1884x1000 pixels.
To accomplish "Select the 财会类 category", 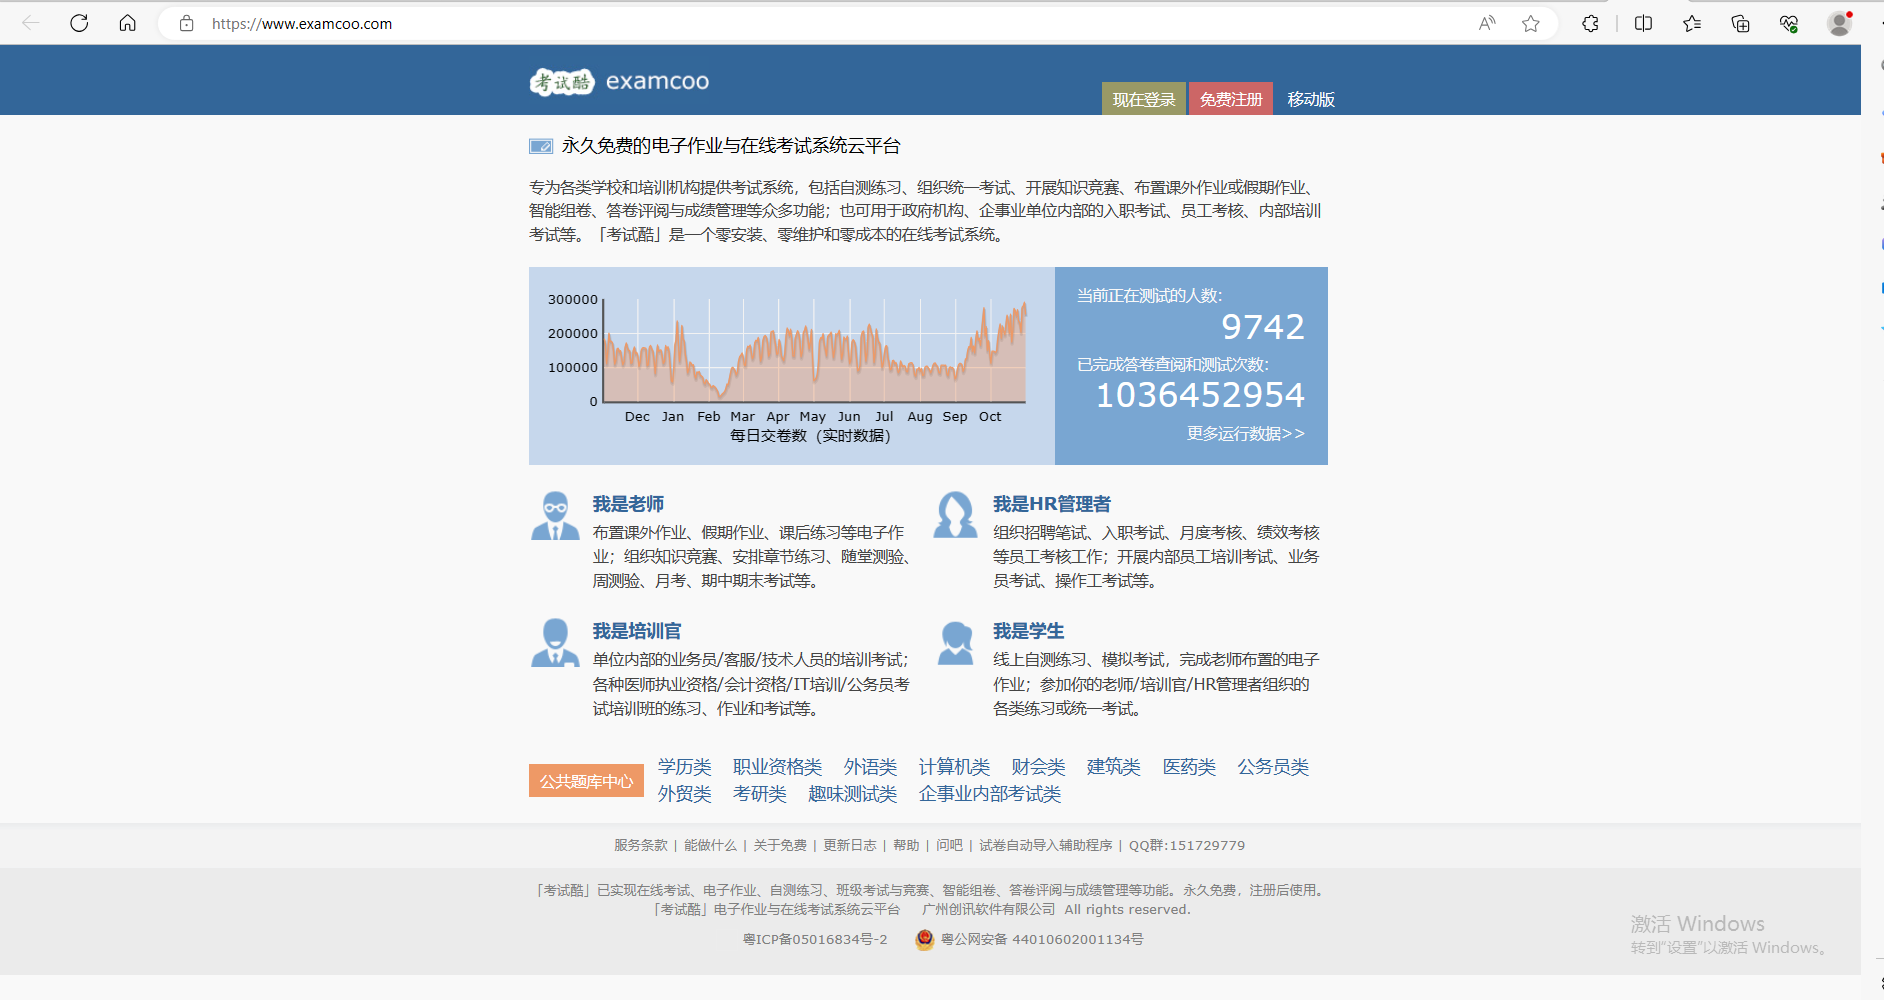I will pos(1038,767).
